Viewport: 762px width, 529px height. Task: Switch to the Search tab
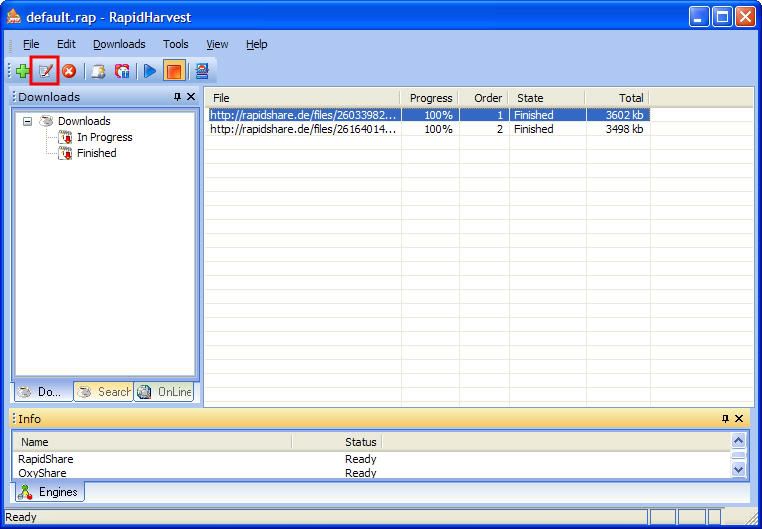click(104, 392)
